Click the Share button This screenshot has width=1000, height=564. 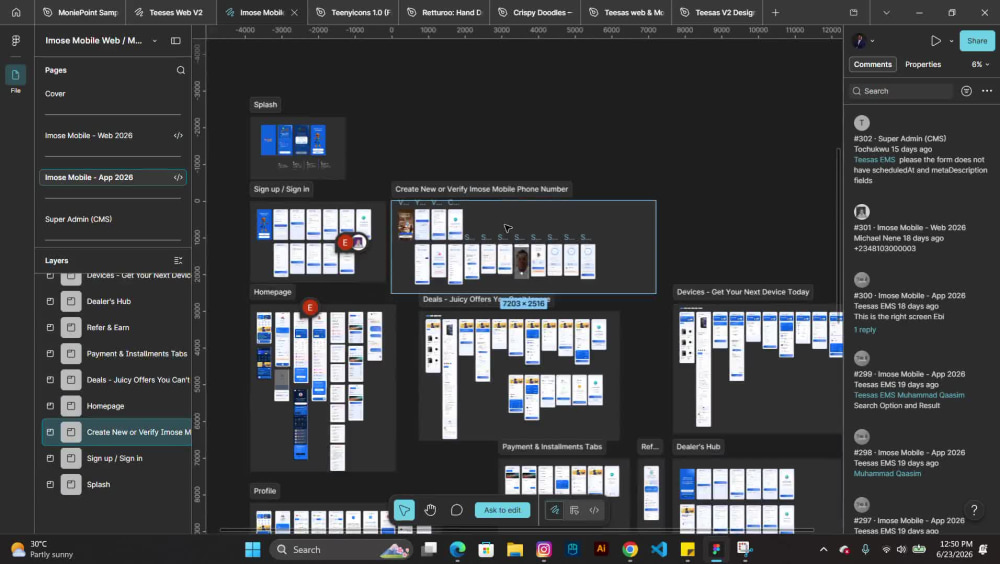click(976, 40)
